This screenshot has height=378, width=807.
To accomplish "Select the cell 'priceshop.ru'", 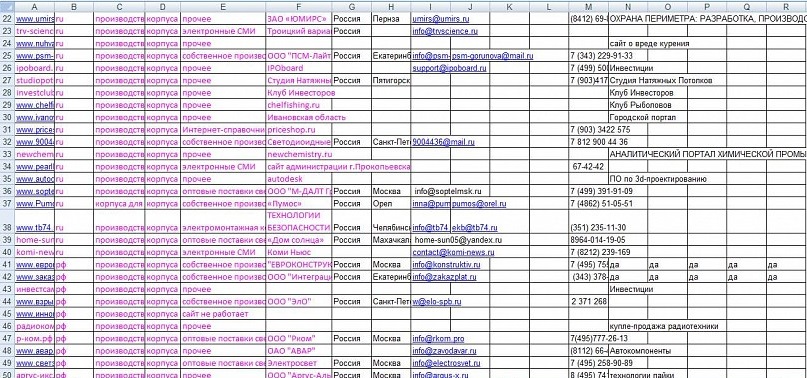I will pos(298,129).
